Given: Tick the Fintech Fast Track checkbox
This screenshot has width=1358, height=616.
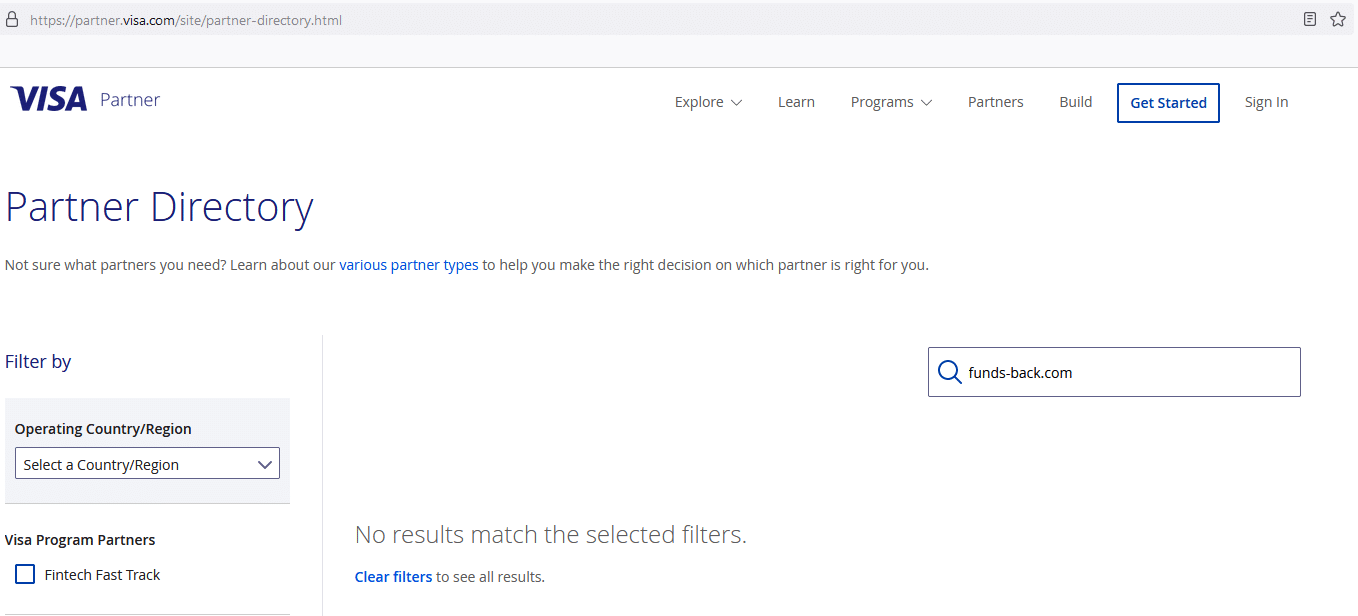Looking at the screenshot, I should coord(25,574).
